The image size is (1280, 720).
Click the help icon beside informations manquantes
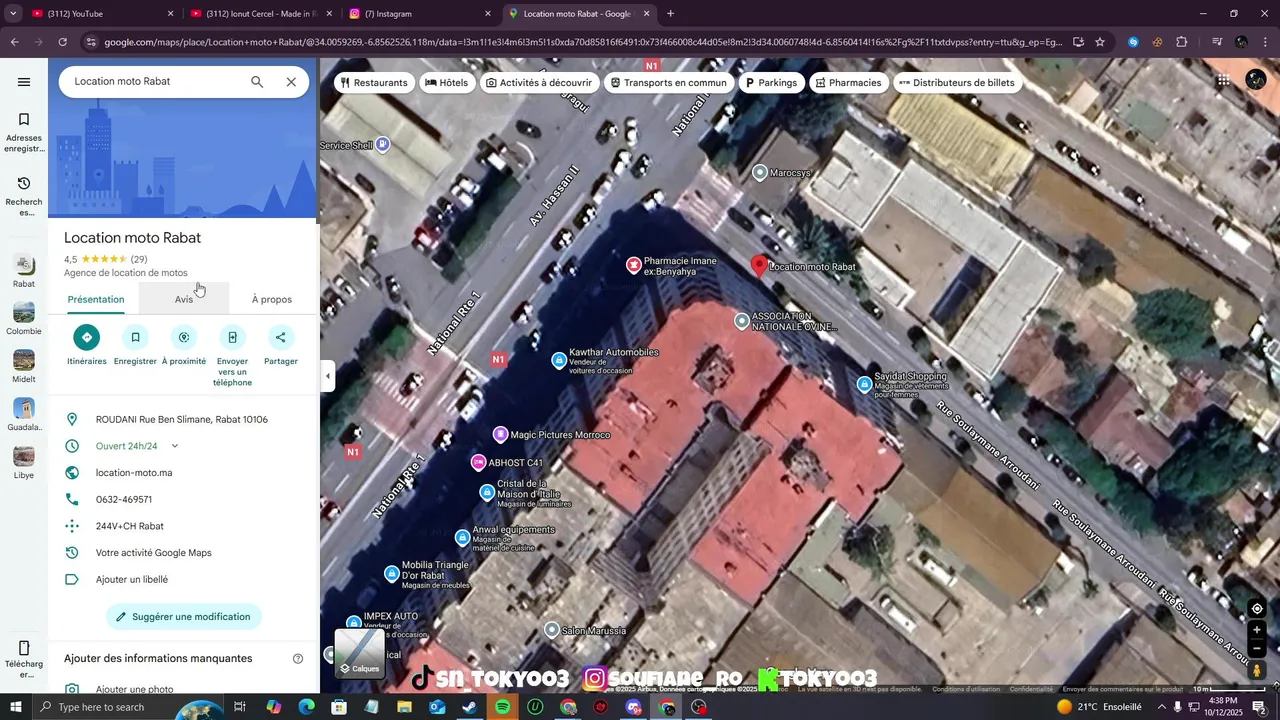tap(298, 658)
